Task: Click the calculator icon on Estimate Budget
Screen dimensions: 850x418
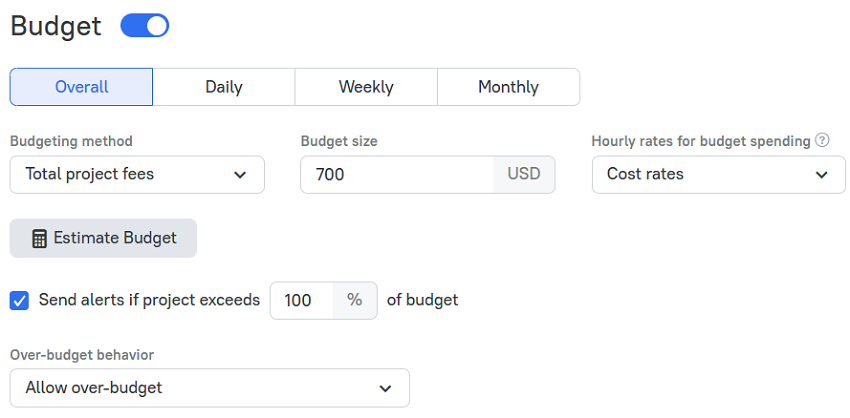Action: tap(39, 239)
